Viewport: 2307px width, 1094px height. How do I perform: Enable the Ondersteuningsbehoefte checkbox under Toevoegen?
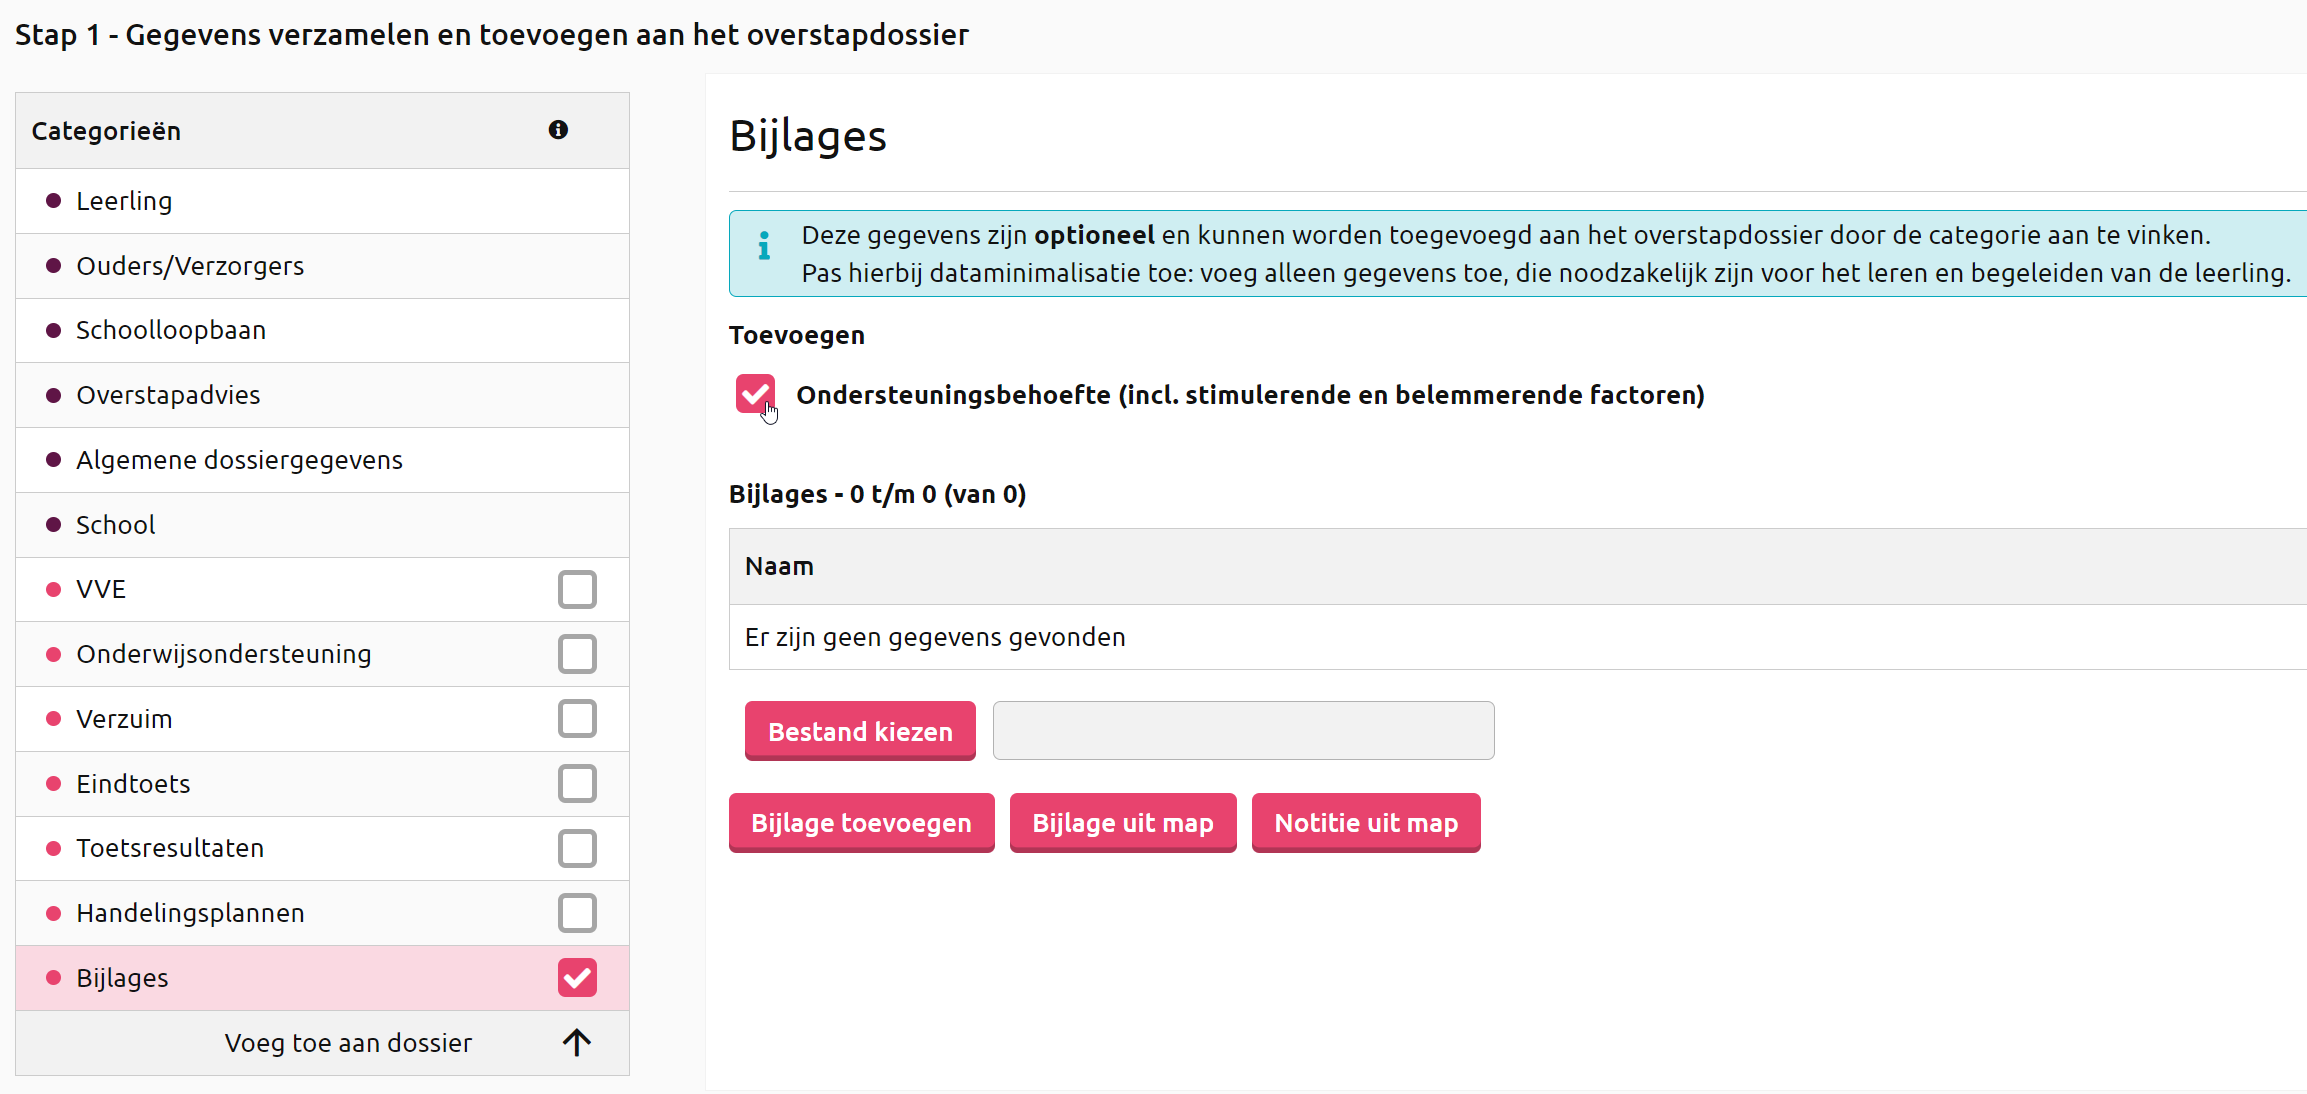758,393
